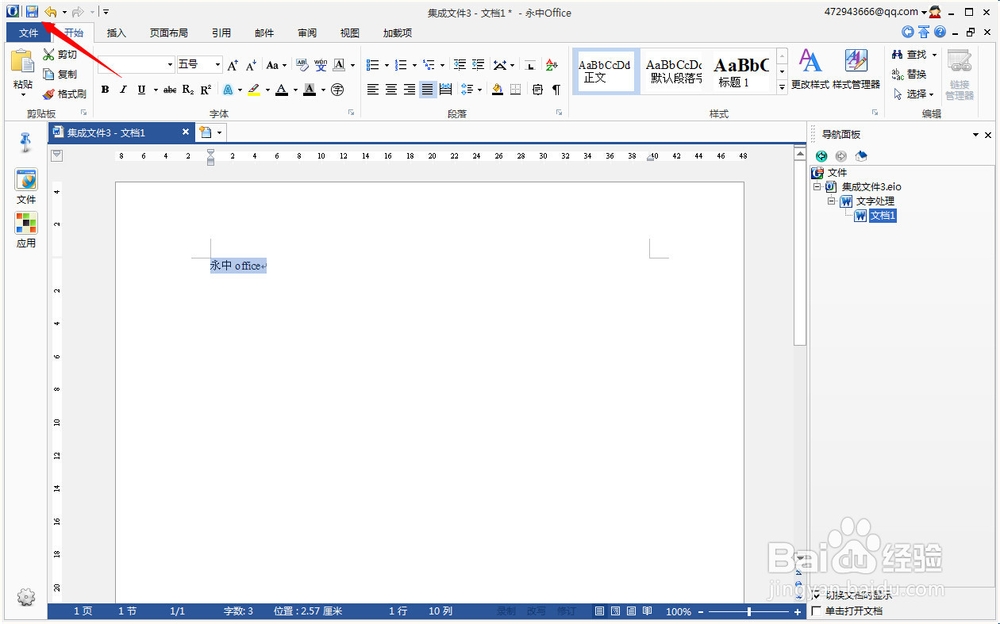Expand the styles gallery more button
The height and width of the screenshot is (624, 1000).
coord(782,87)
